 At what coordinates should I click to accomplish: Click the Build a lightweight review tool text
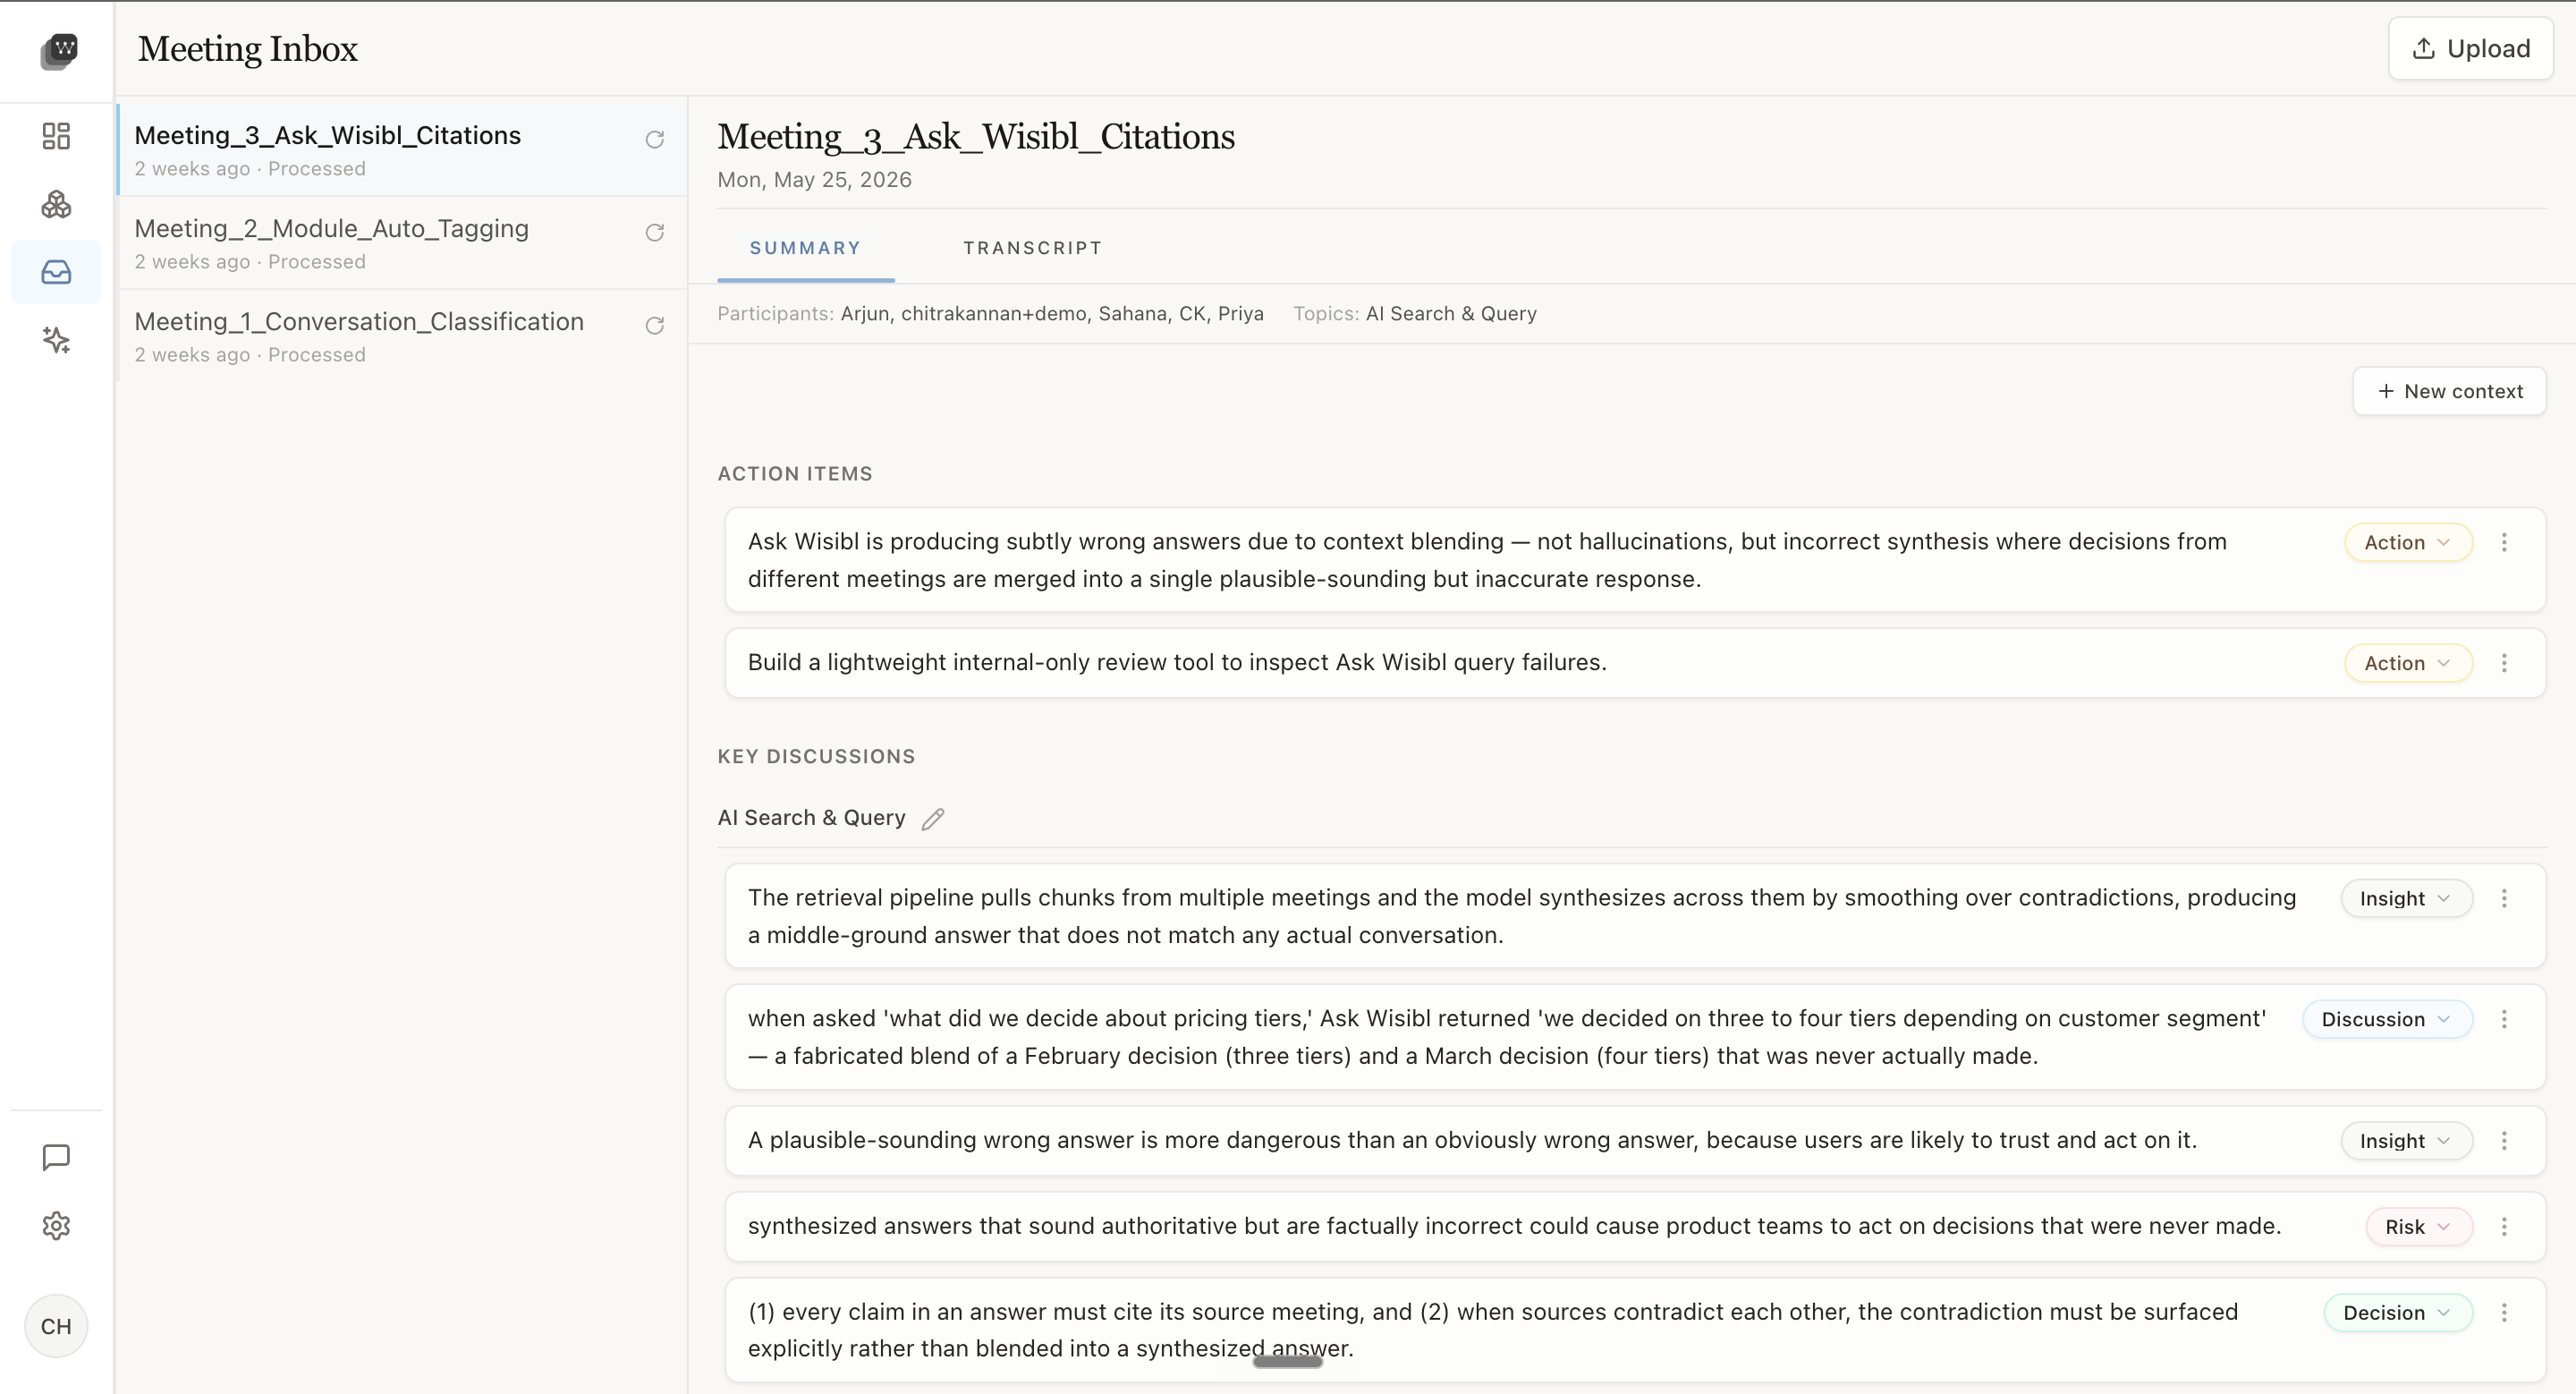pyautogui.click(x=1177, y=662)
